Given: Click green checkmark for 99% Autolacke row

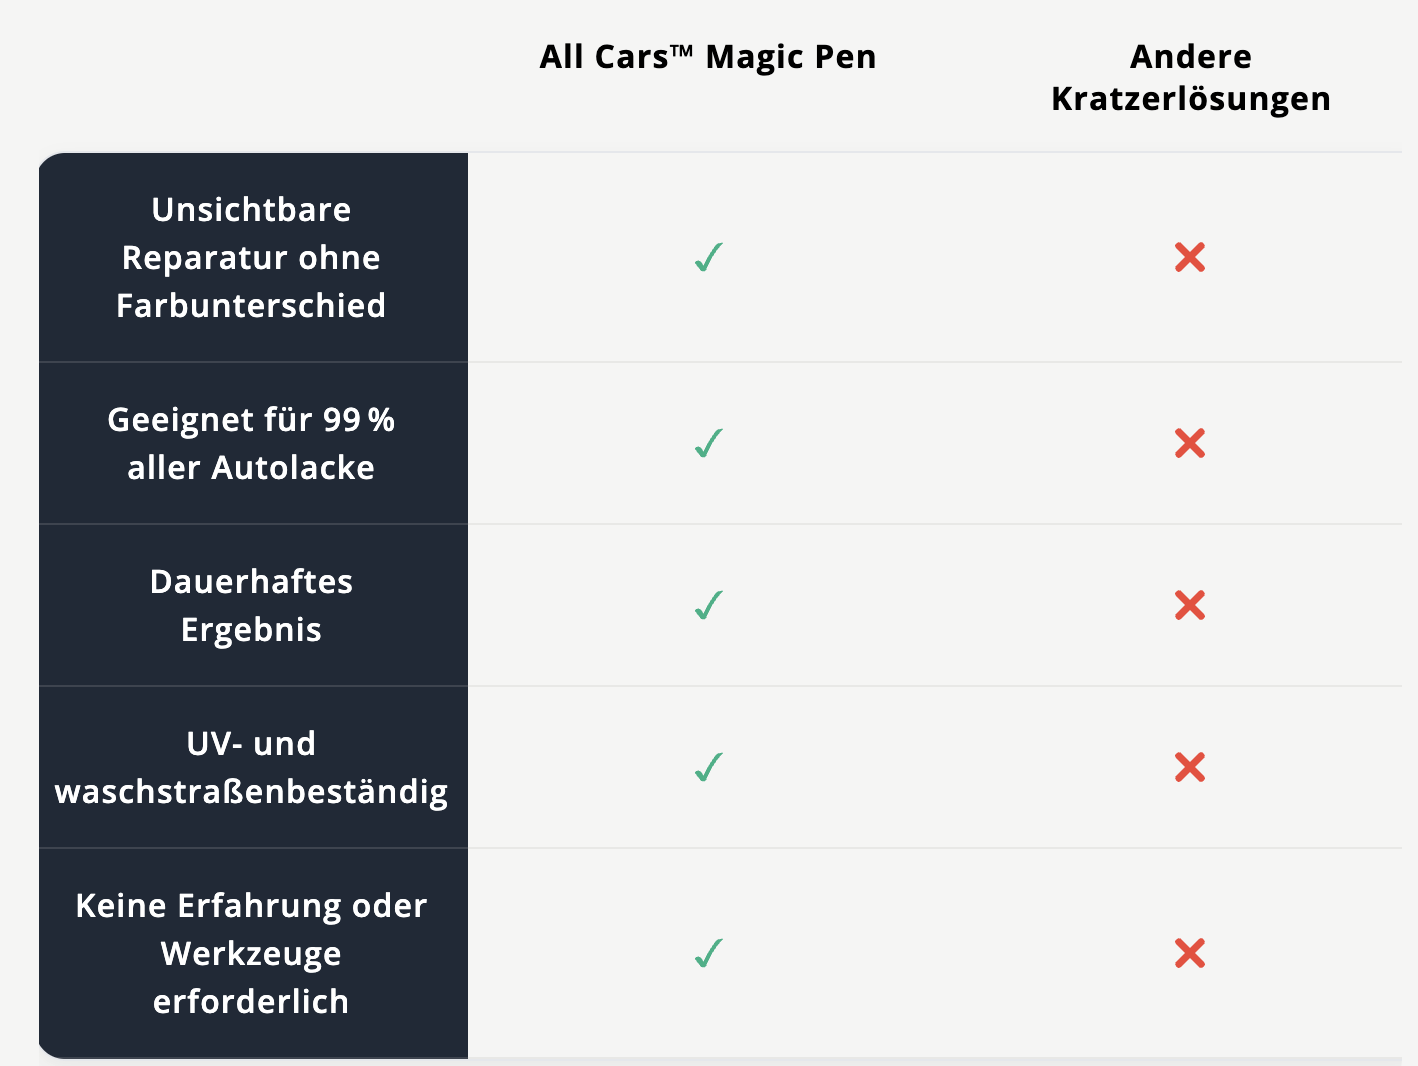Looking at the screenshot, I should click(708, 443).
